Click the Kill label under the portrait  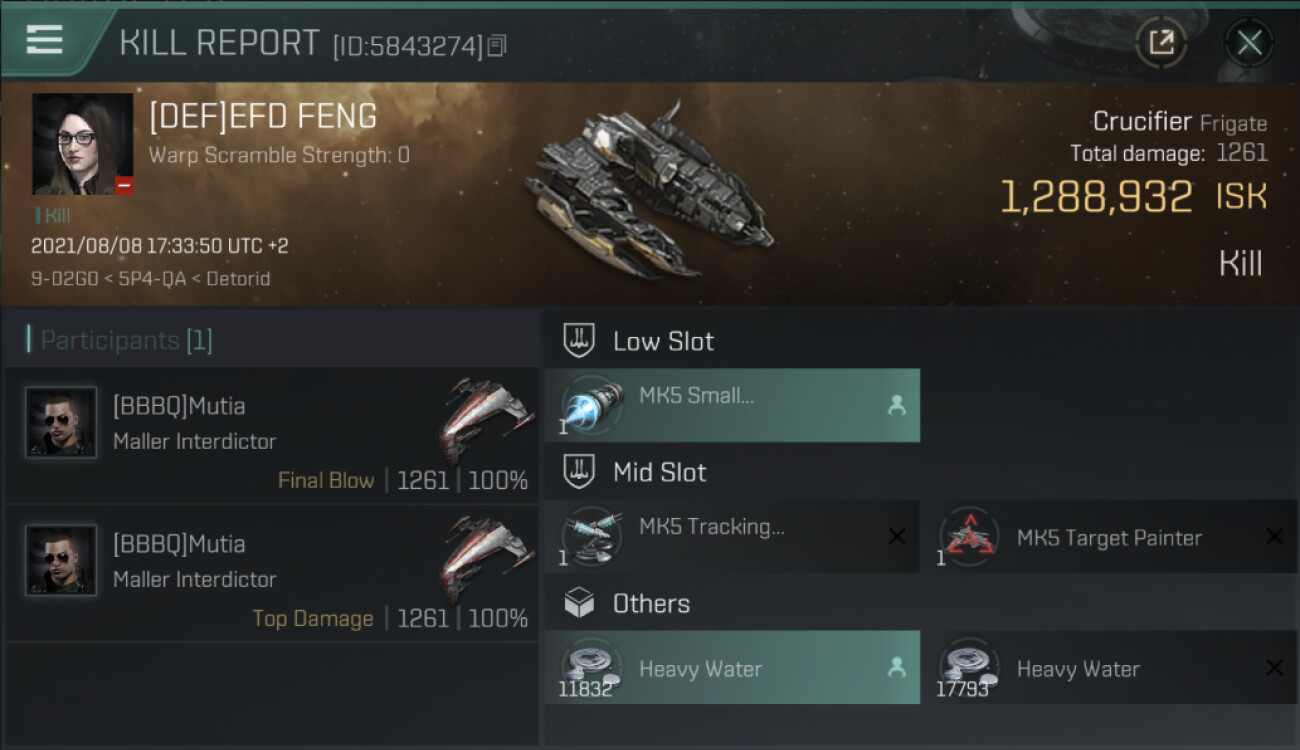[x=56, y=215]
